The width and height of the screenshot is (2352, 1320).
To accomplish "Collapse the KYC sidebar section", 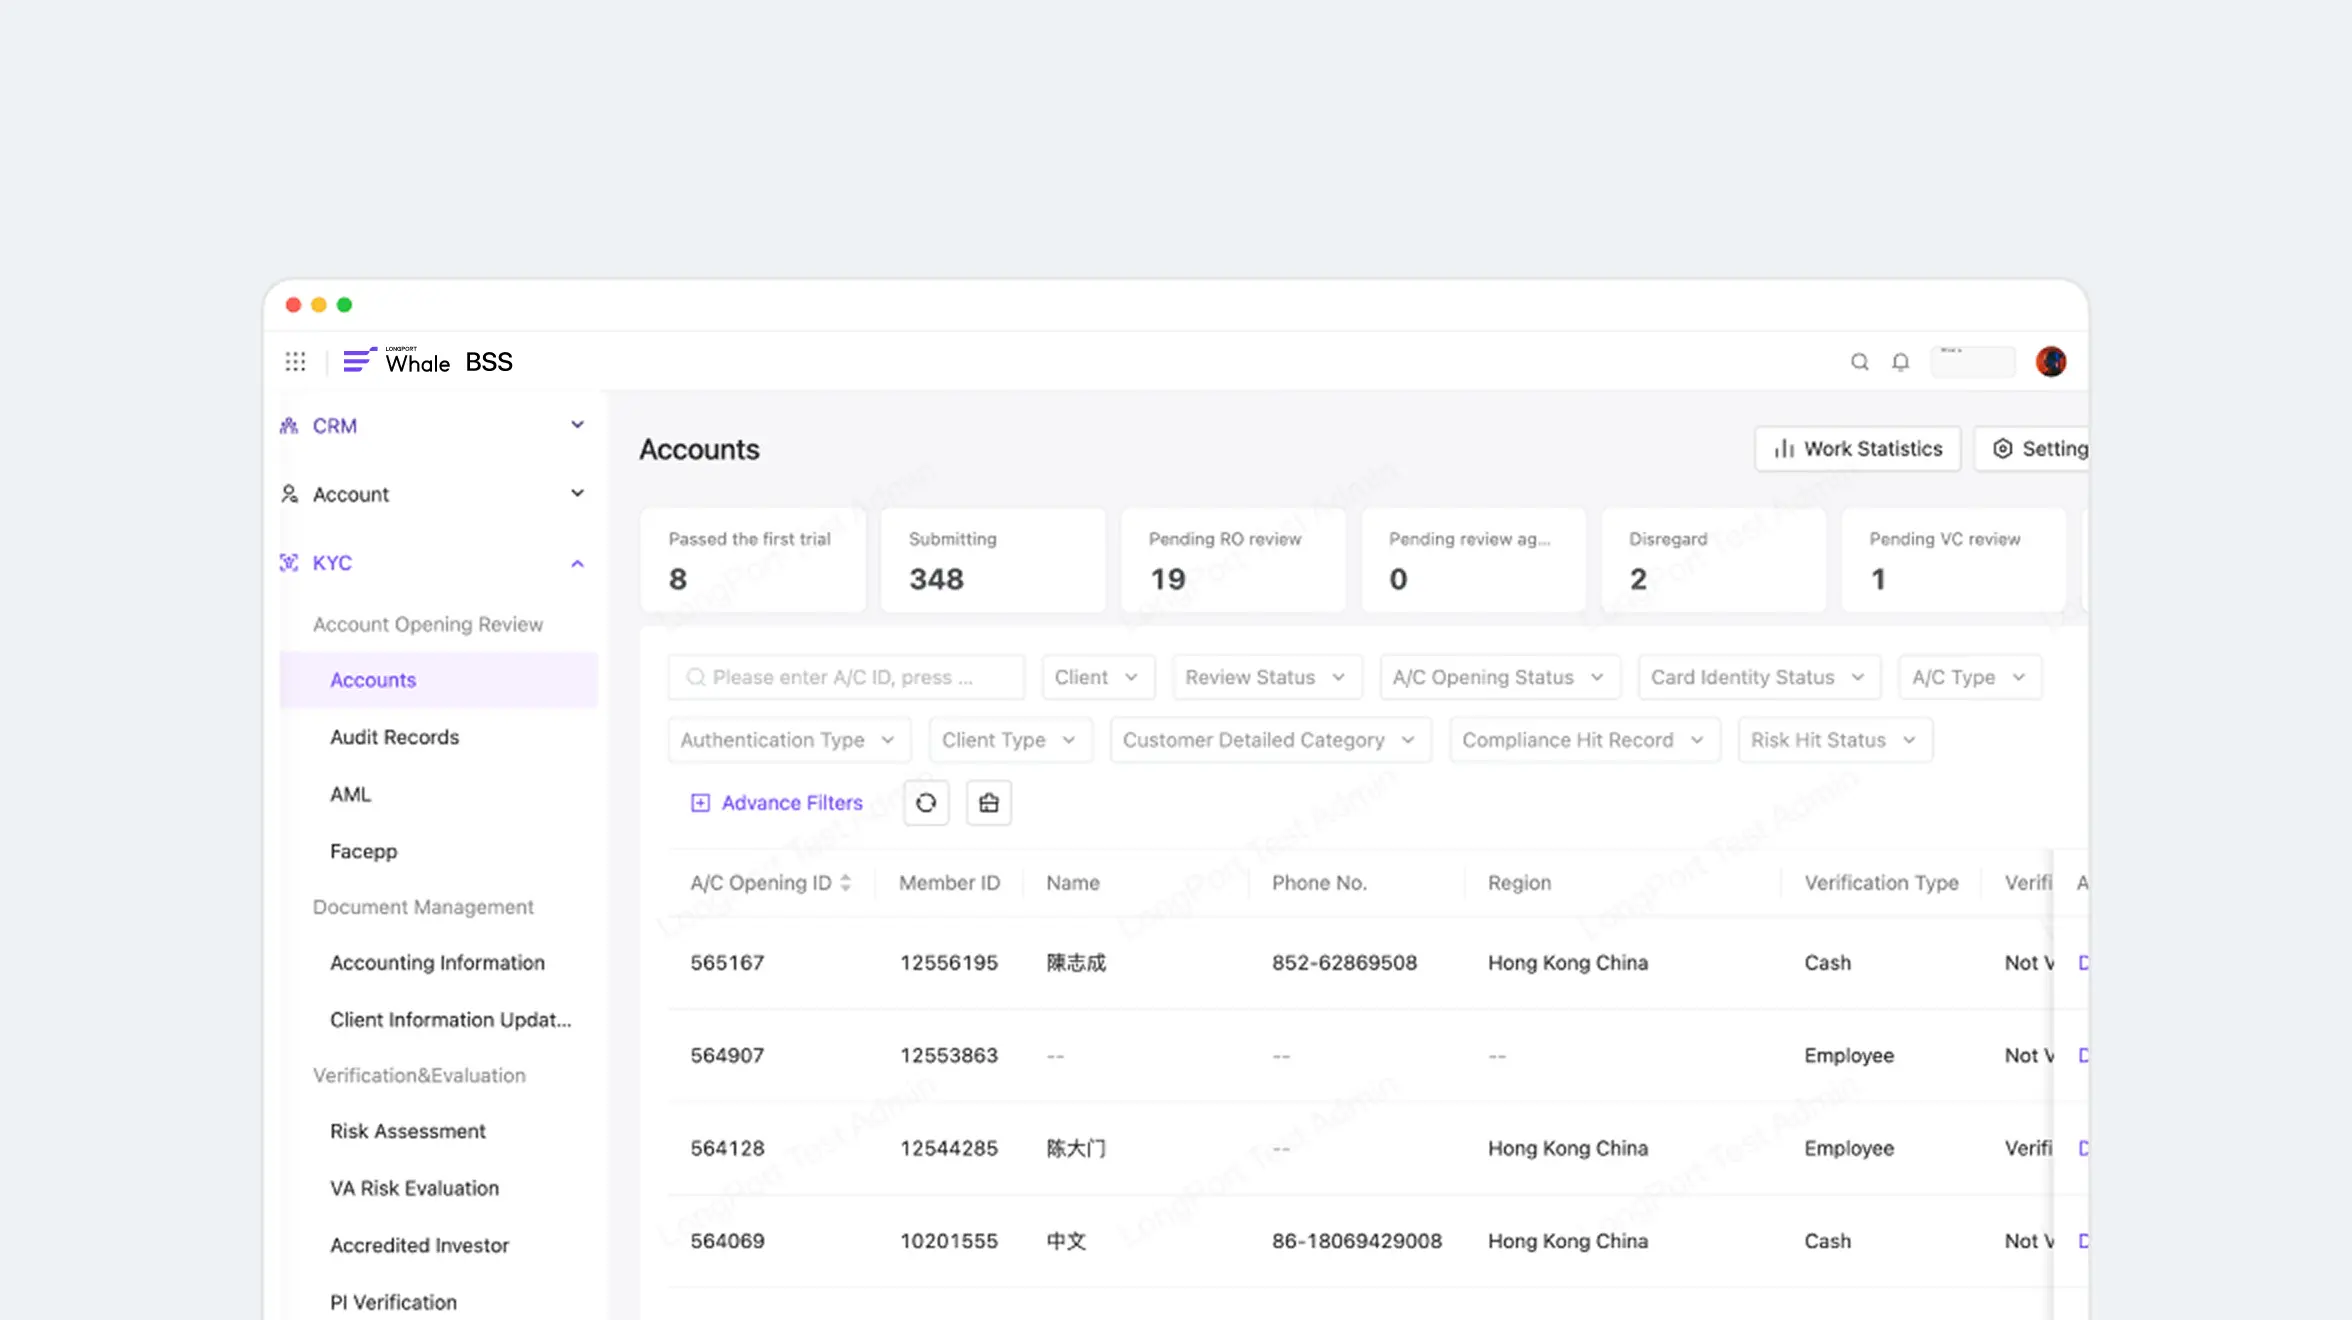I will coord(577,563).
